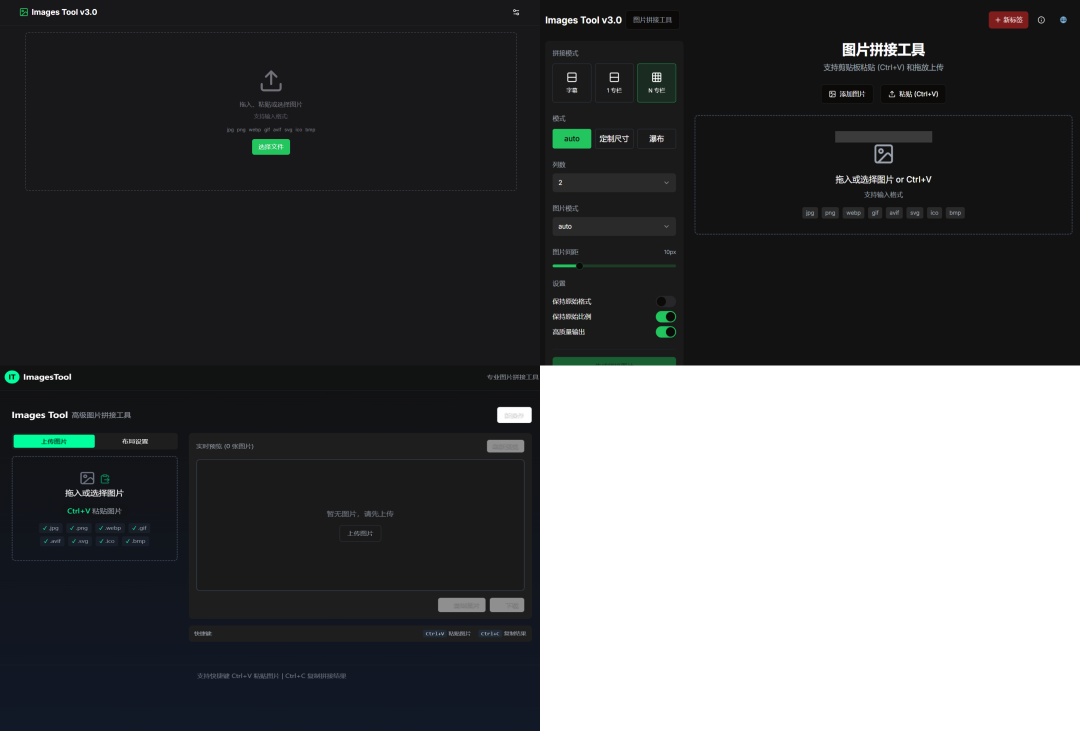The height and width of the screenshot is (731, 1080).
Task: Click the bmp format tag in the right drop zone
Action: click(x=955, y=213)
